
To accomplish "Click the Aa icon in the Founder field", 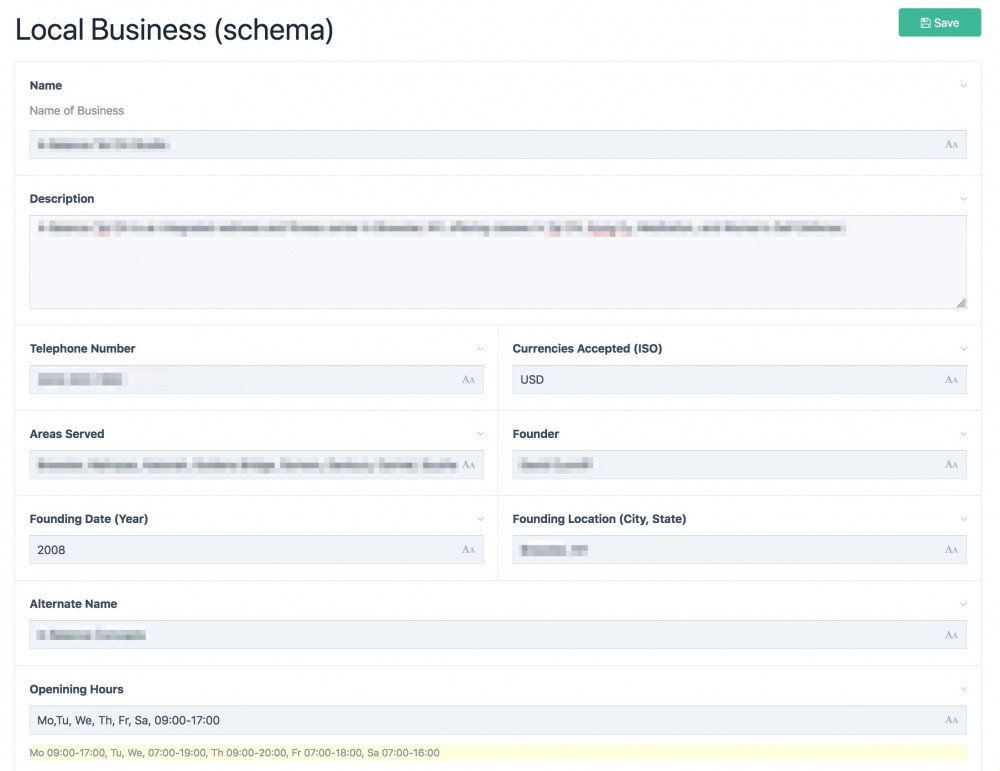I will (x=951, y=464).
